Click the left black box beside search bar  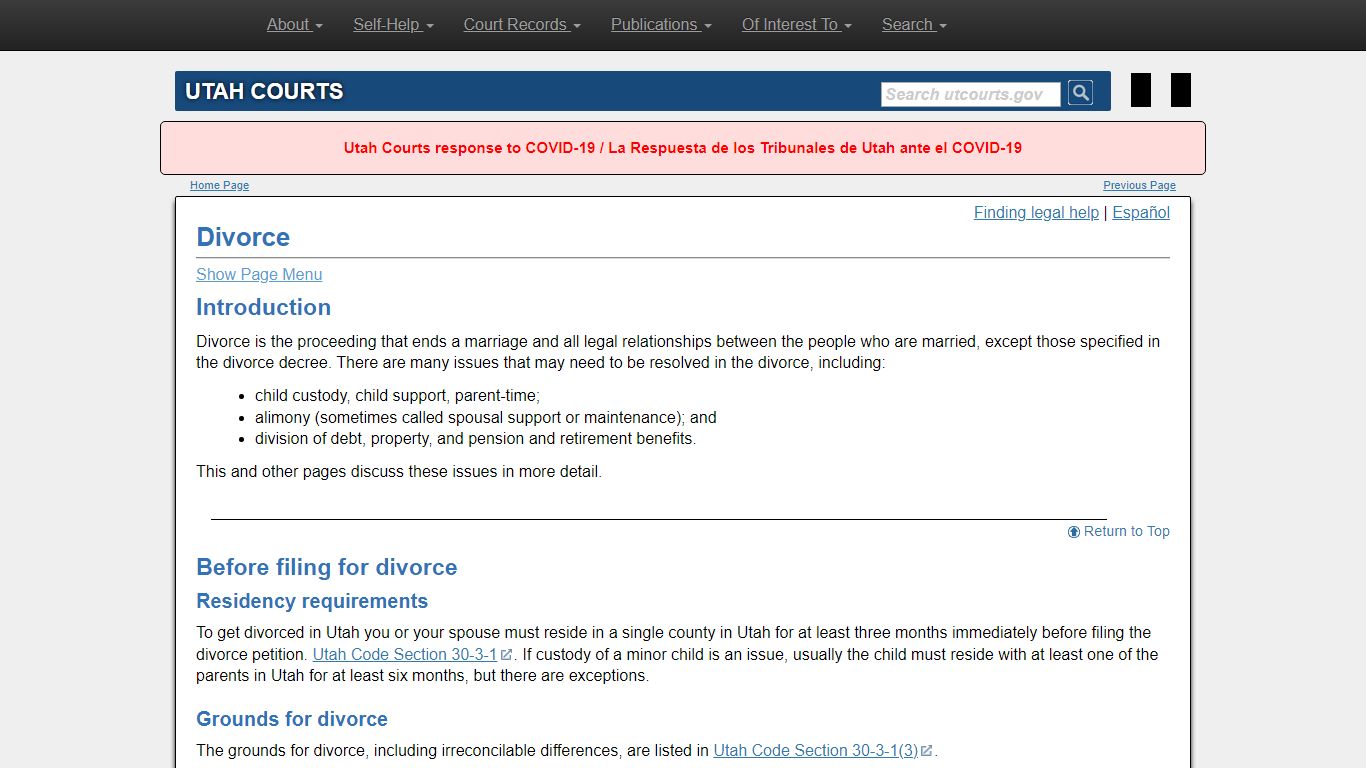coord(1141,90)
